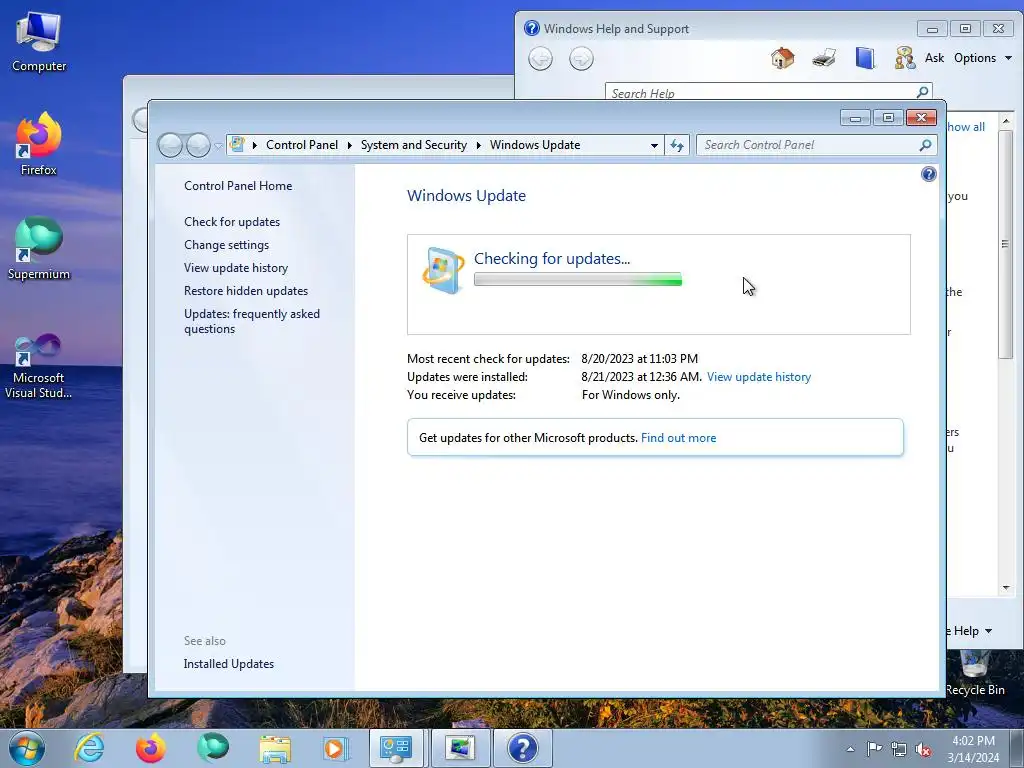The image size is (1024, 768).
Task: Open Updates: frequently asked questions link
Action: [x=251, y=321]
